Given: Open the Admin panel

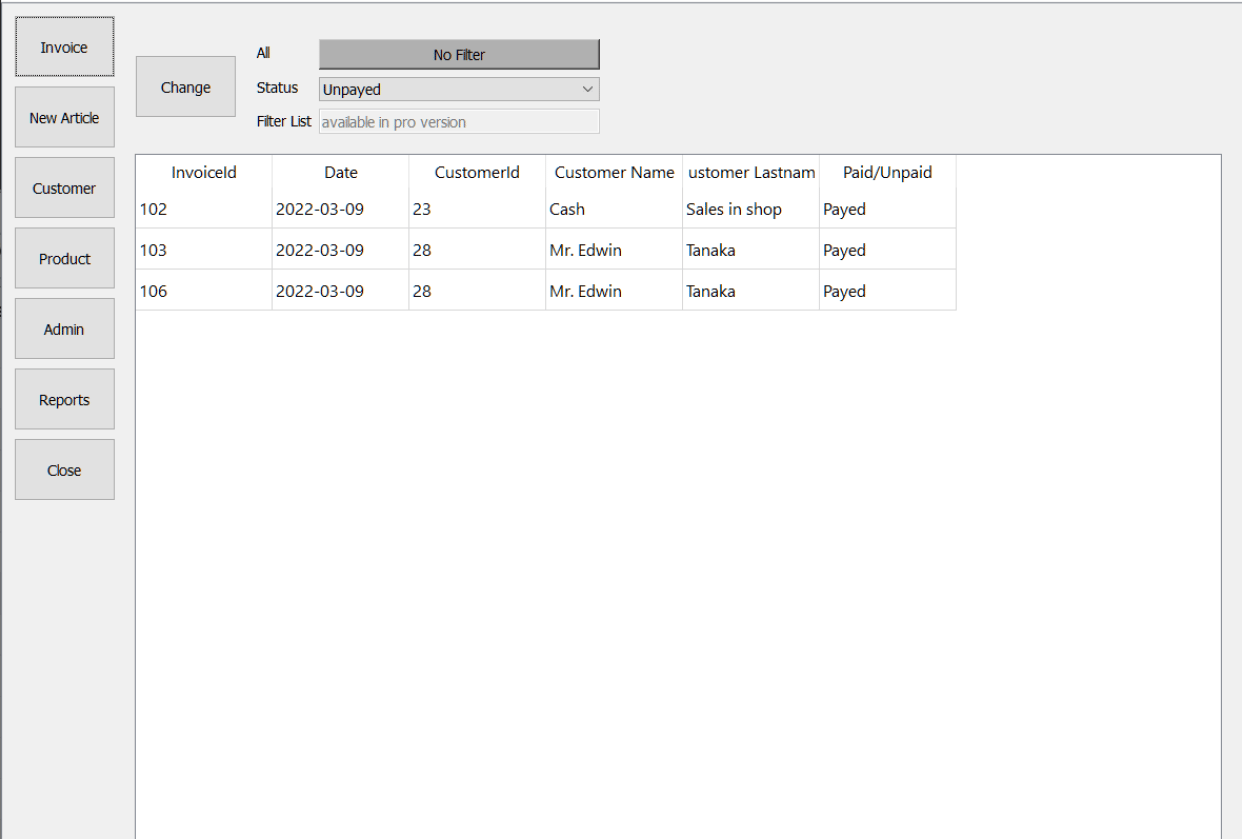Looking at the screenshot, I should [x=64, y=328].
